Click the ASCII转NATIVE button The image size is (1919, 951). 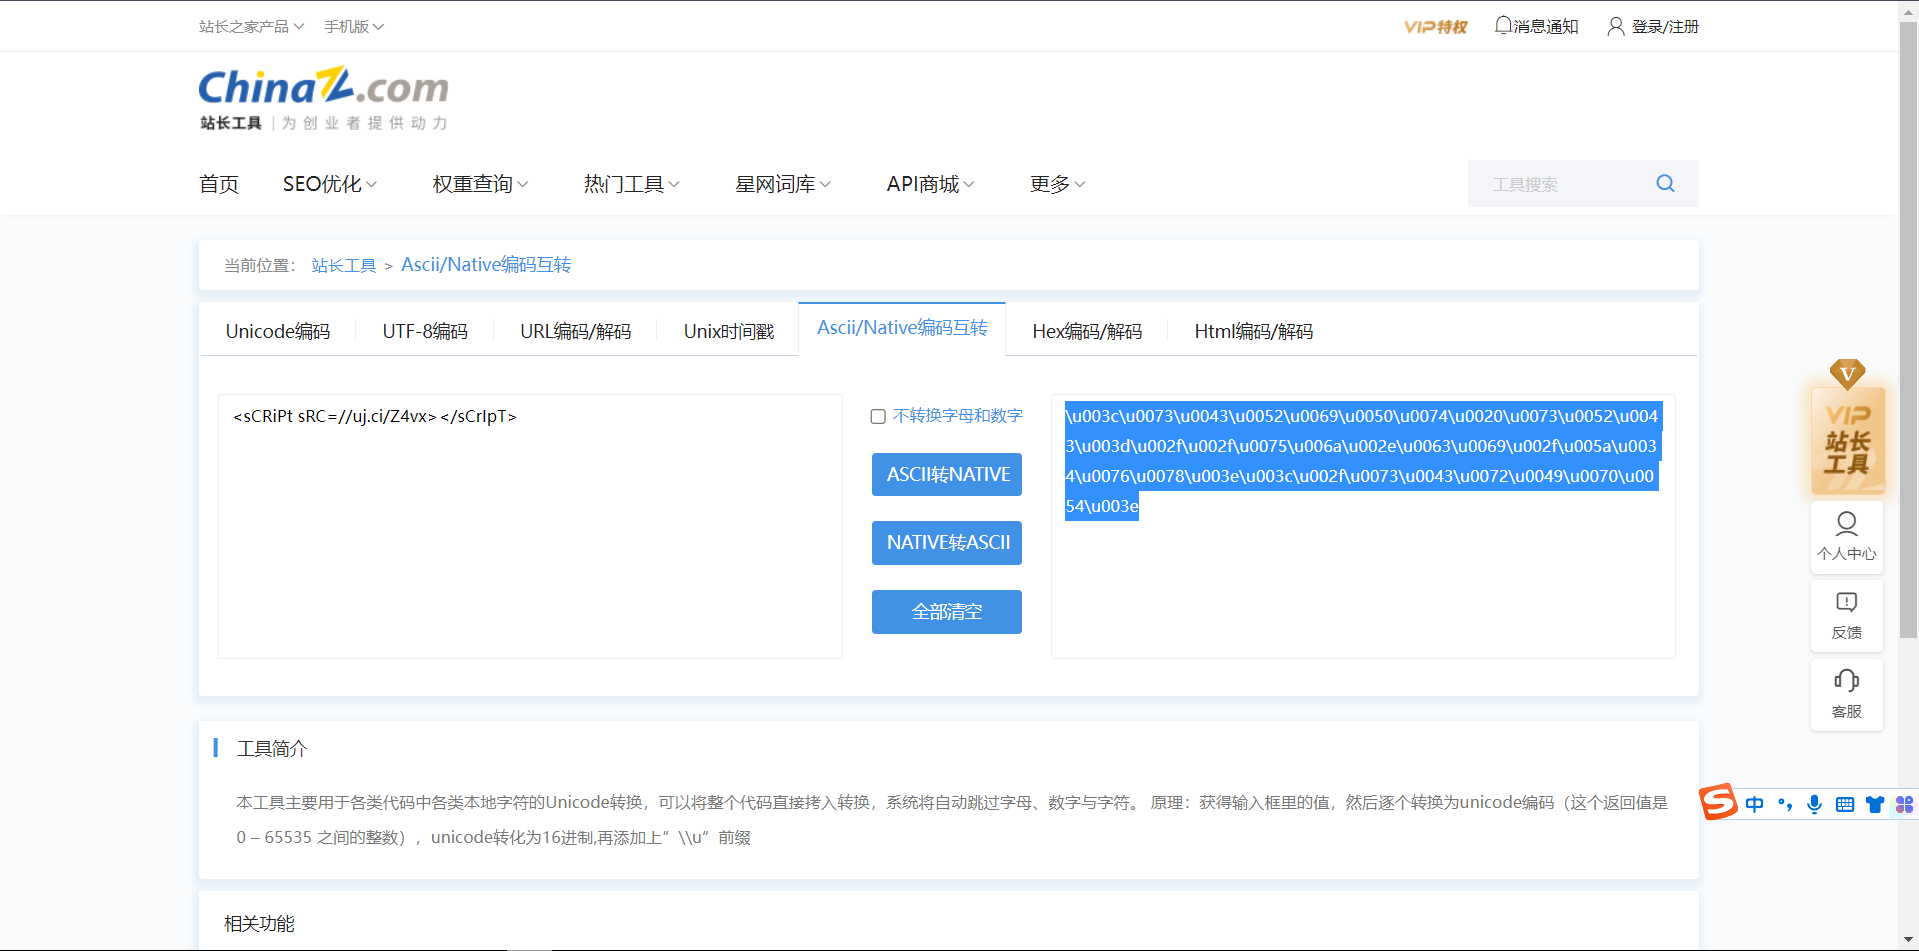pos(947,474)
